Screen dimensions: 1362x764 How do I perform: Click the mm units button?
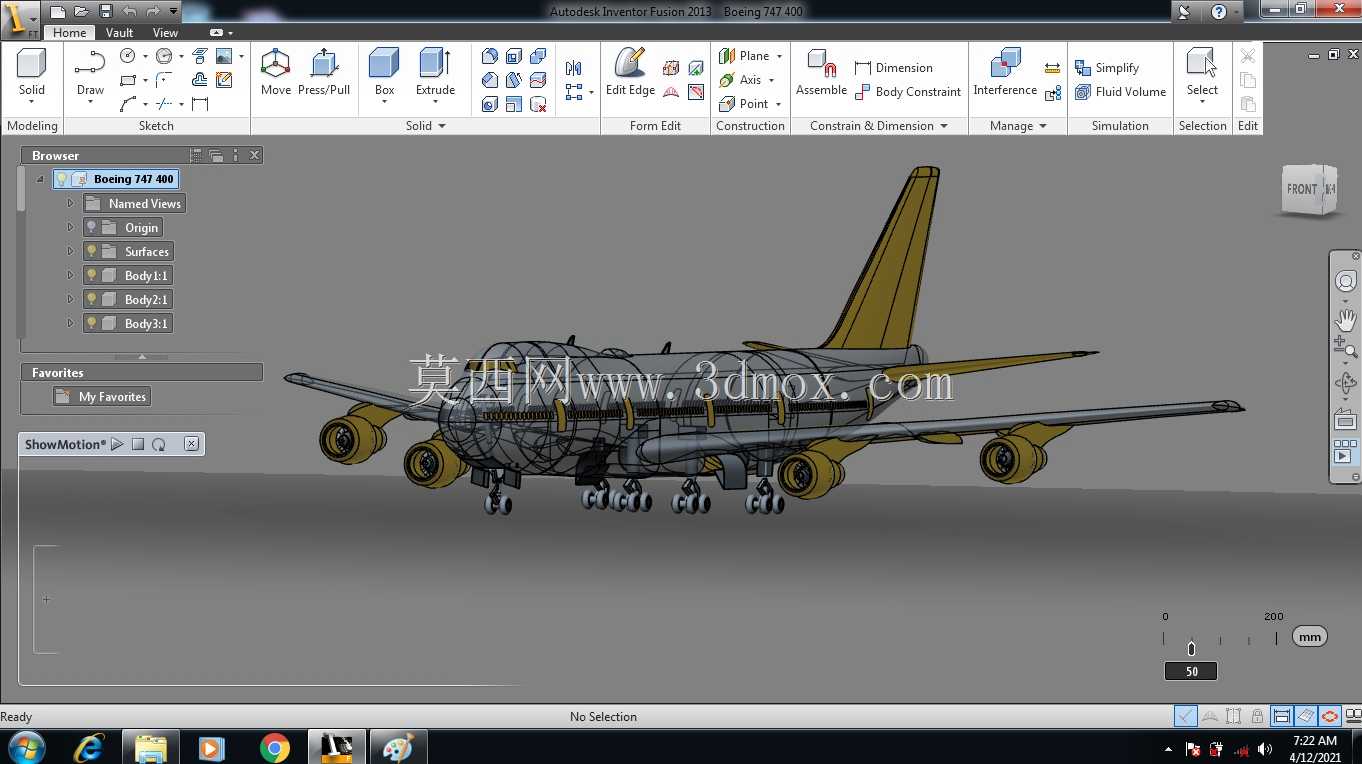1309,636
